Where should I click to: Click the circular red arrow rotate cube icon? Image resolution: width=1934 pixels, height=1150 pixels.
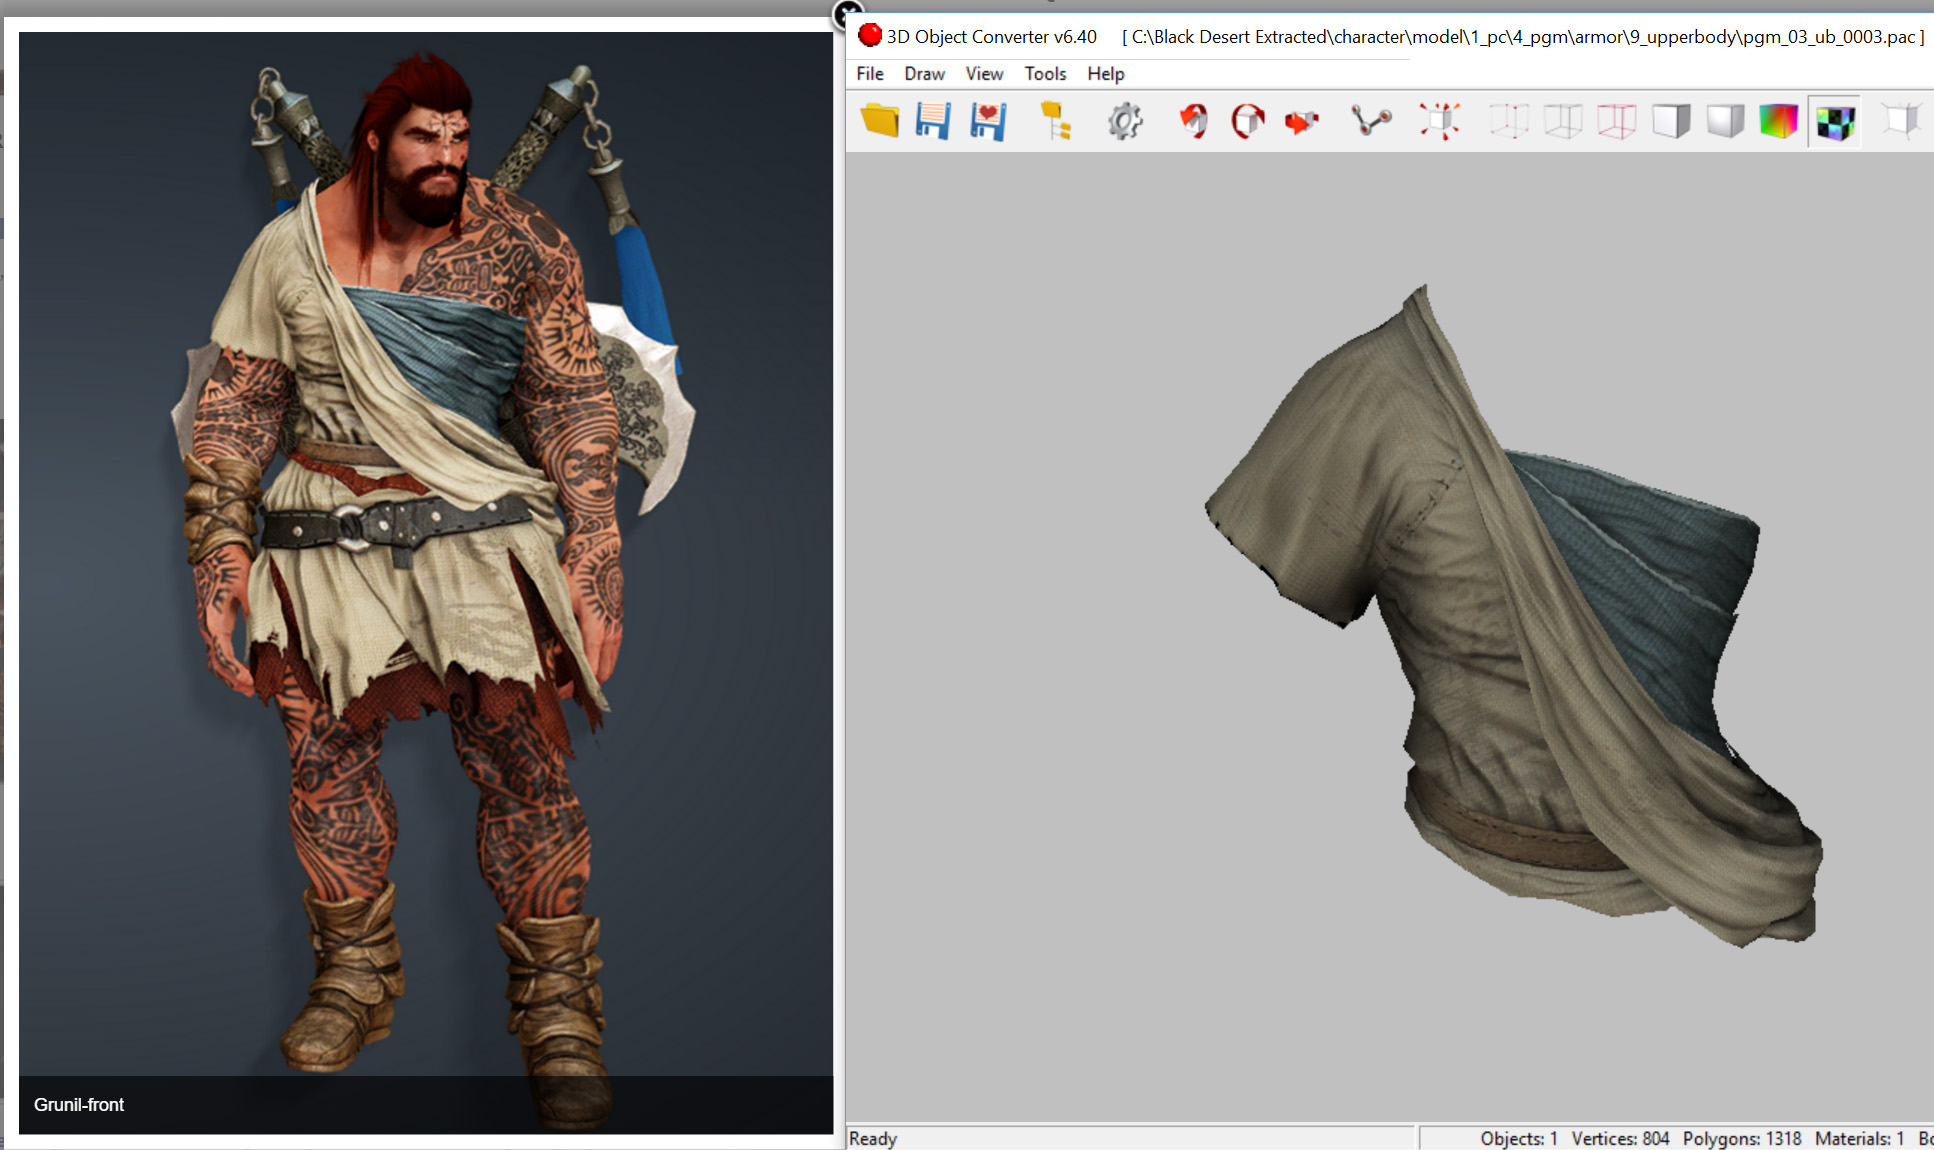[1247, 121]
